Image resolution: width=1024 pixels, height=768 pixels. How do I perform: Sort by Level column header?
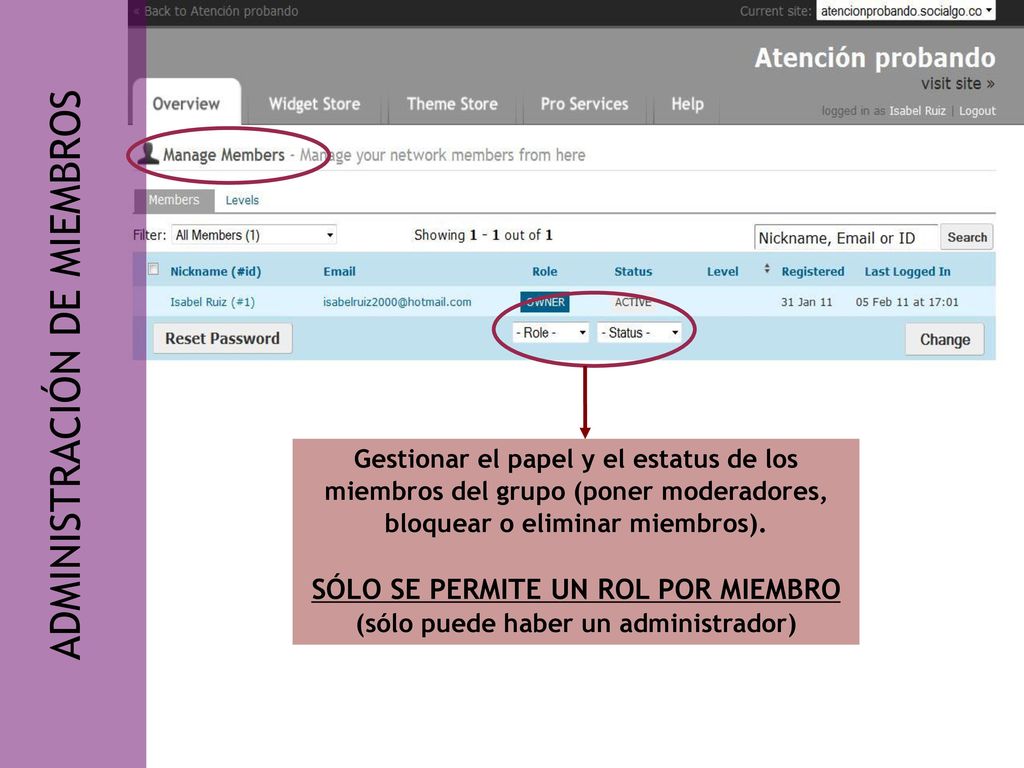tap(722, 272)
